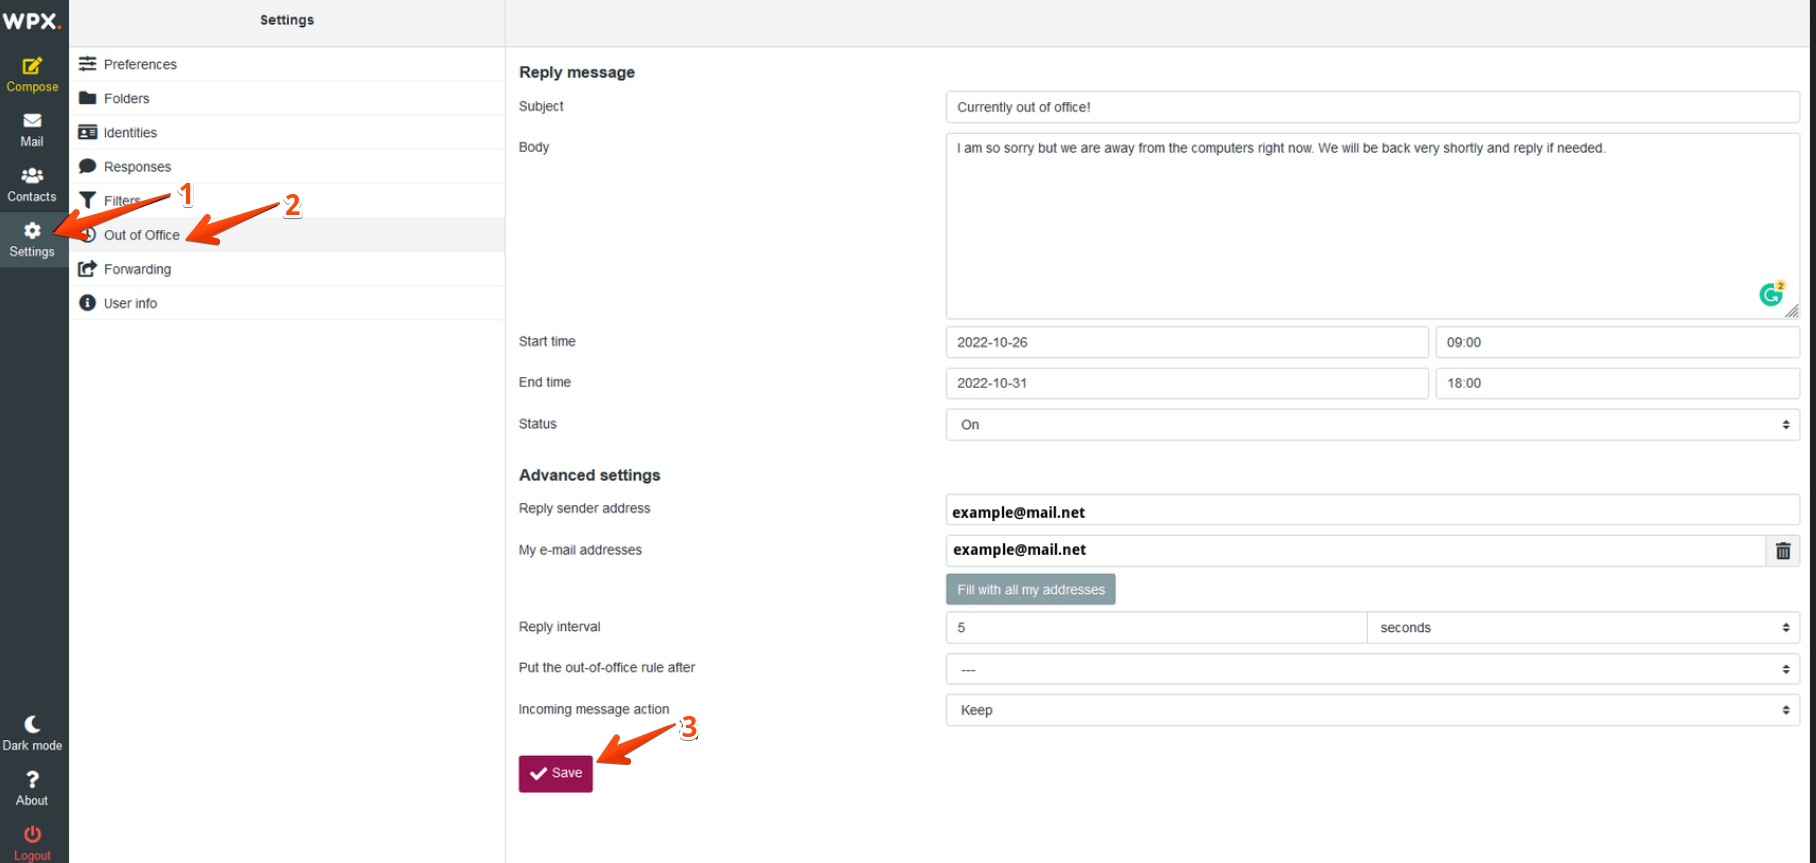Expand the Put out-of-office rule after dropdown
This screenshot has height=863, width=1816.
click(1372, 669)
